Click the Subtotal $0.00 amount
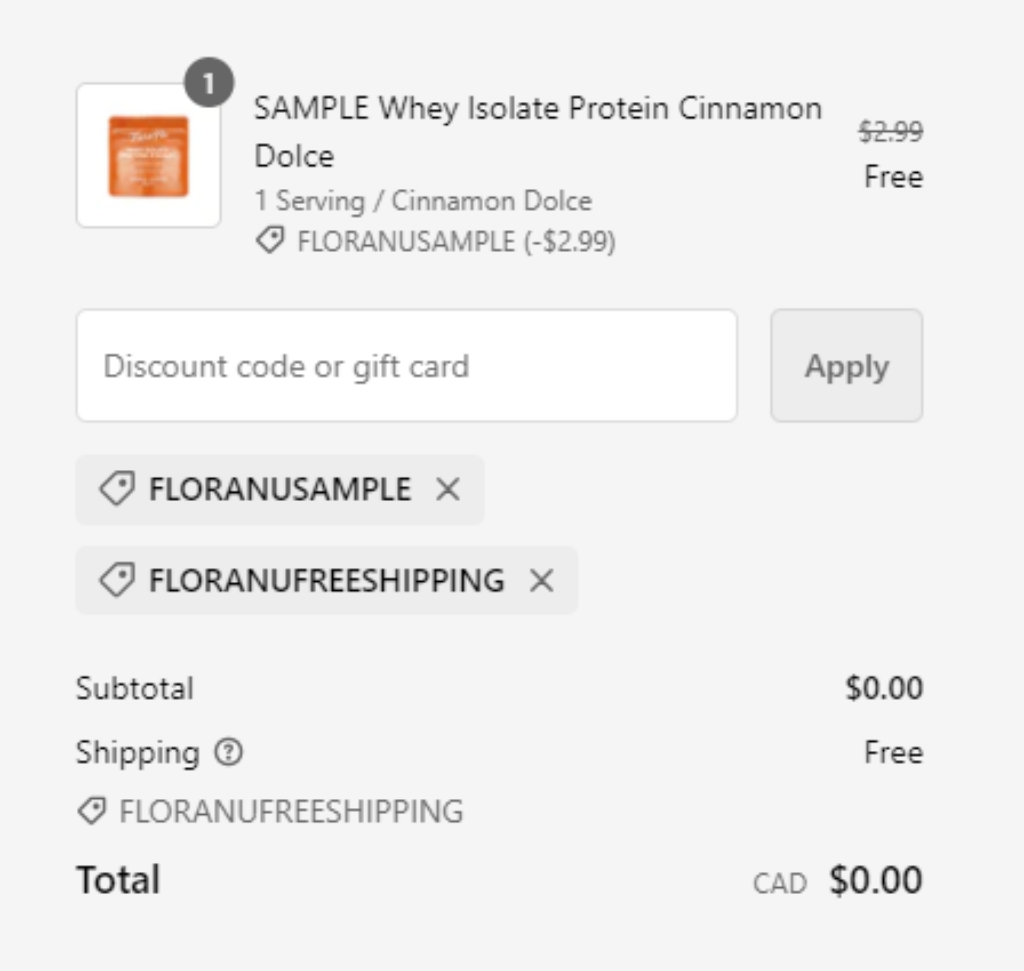 point(883,689)
